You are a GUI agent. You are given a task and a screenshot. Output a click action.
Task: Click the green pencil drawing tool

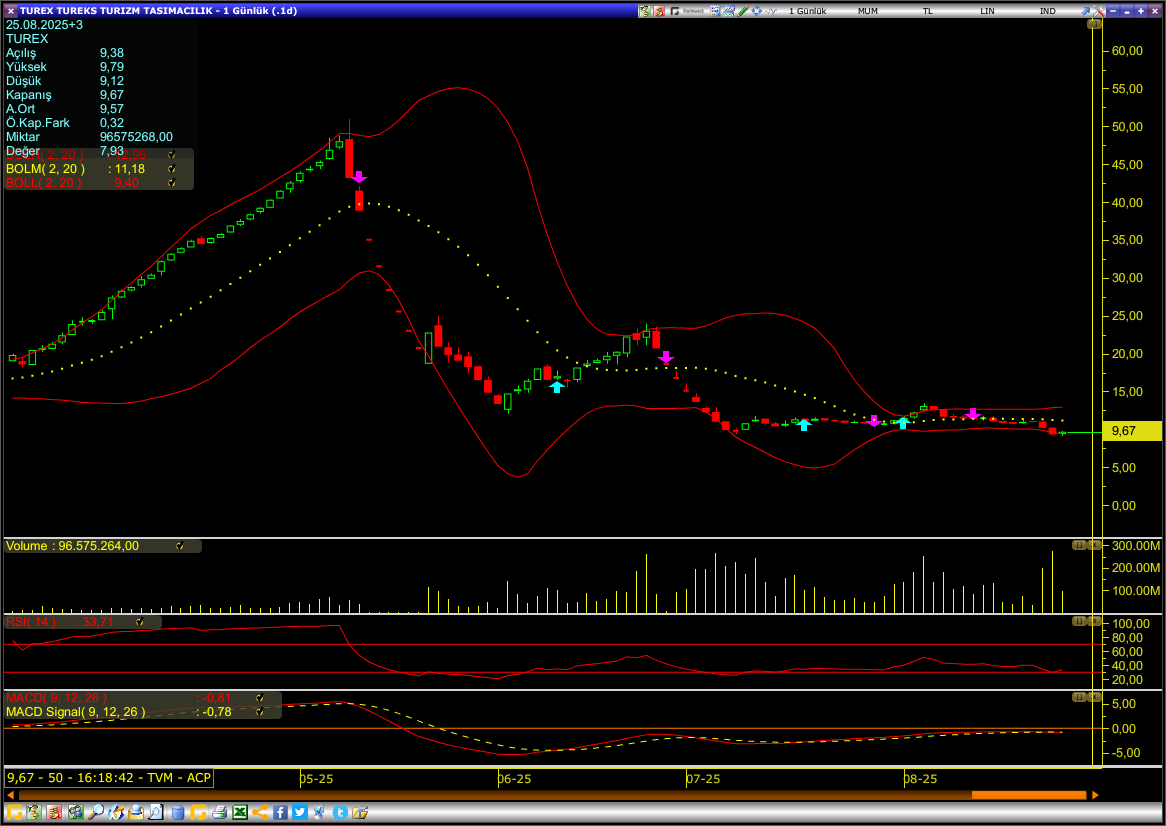point(741,11)
